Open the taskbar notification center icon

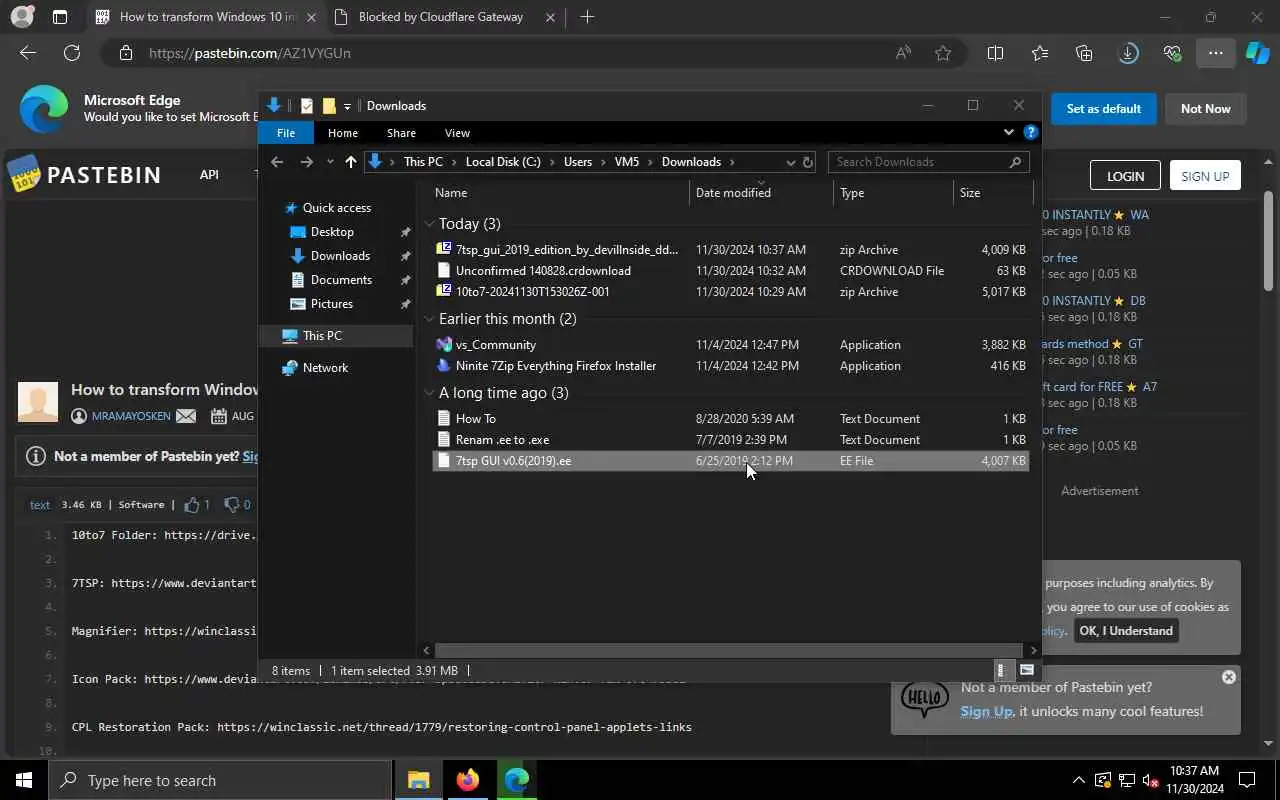pos(1247,780)
